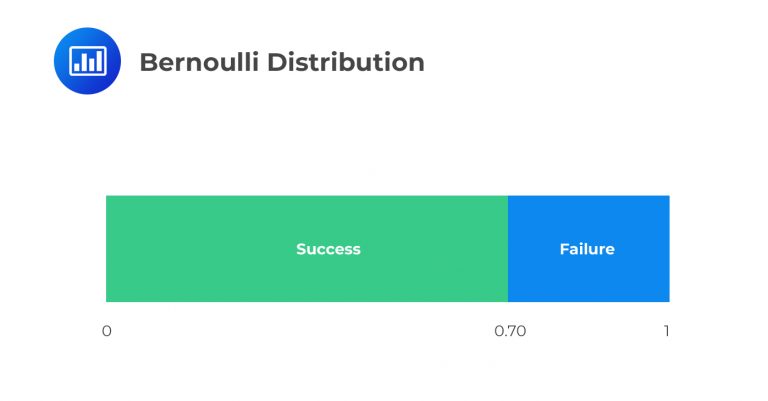Click the boundary between Success and Failure segments

pyautogui.click(x=508, y=249)
